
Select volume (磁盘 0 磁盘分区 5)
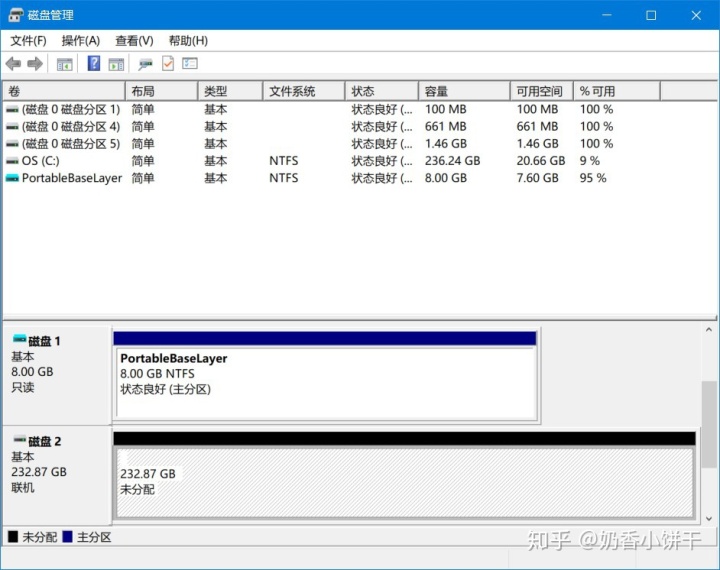[x=71, y=144]
